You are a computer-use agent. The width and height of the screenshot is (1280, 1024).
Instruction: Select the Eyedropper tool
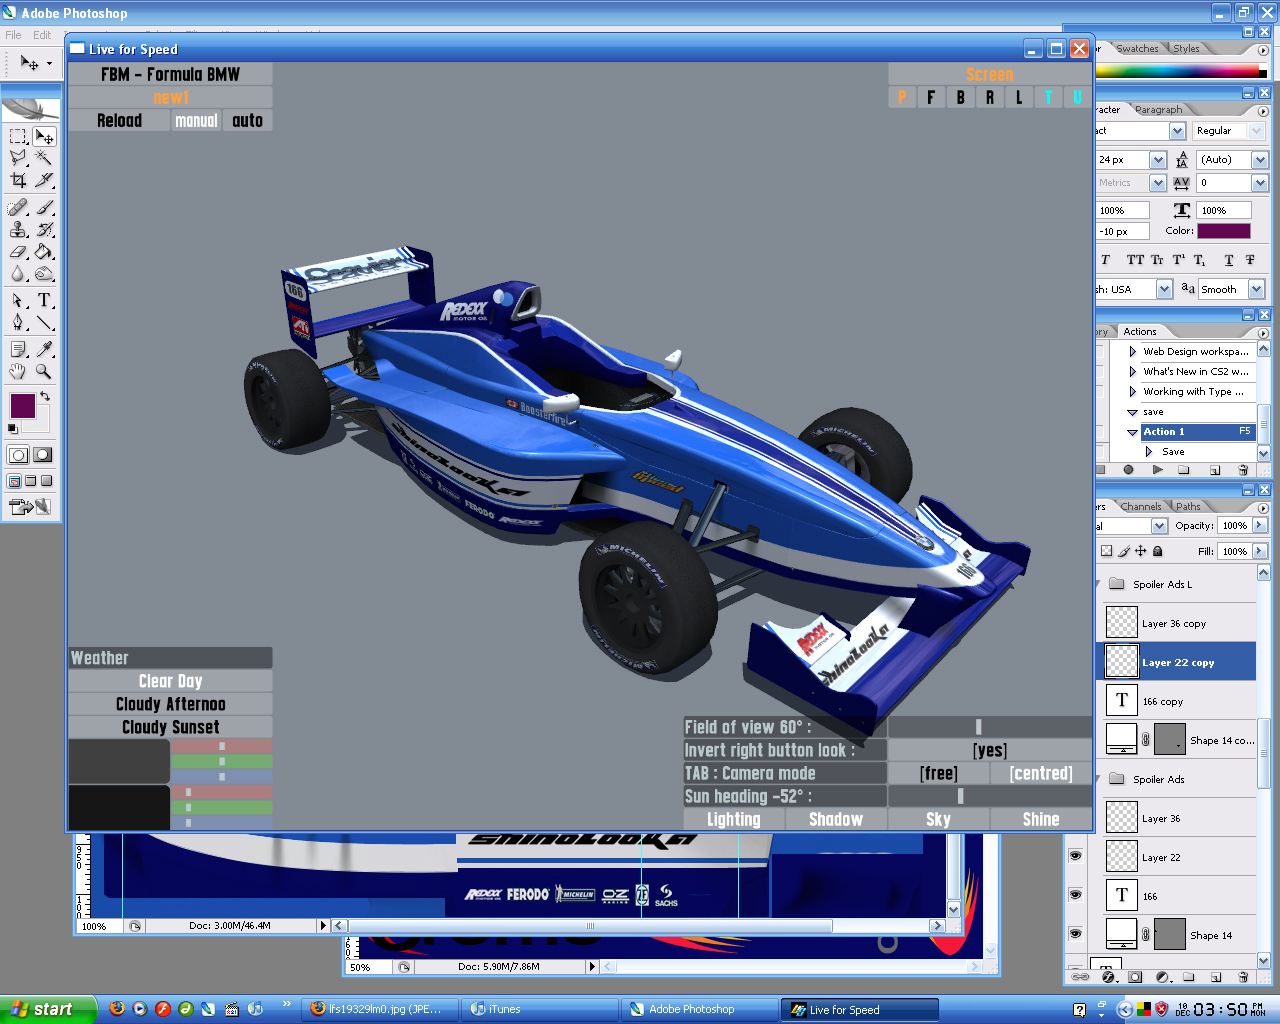coord(44,349)
